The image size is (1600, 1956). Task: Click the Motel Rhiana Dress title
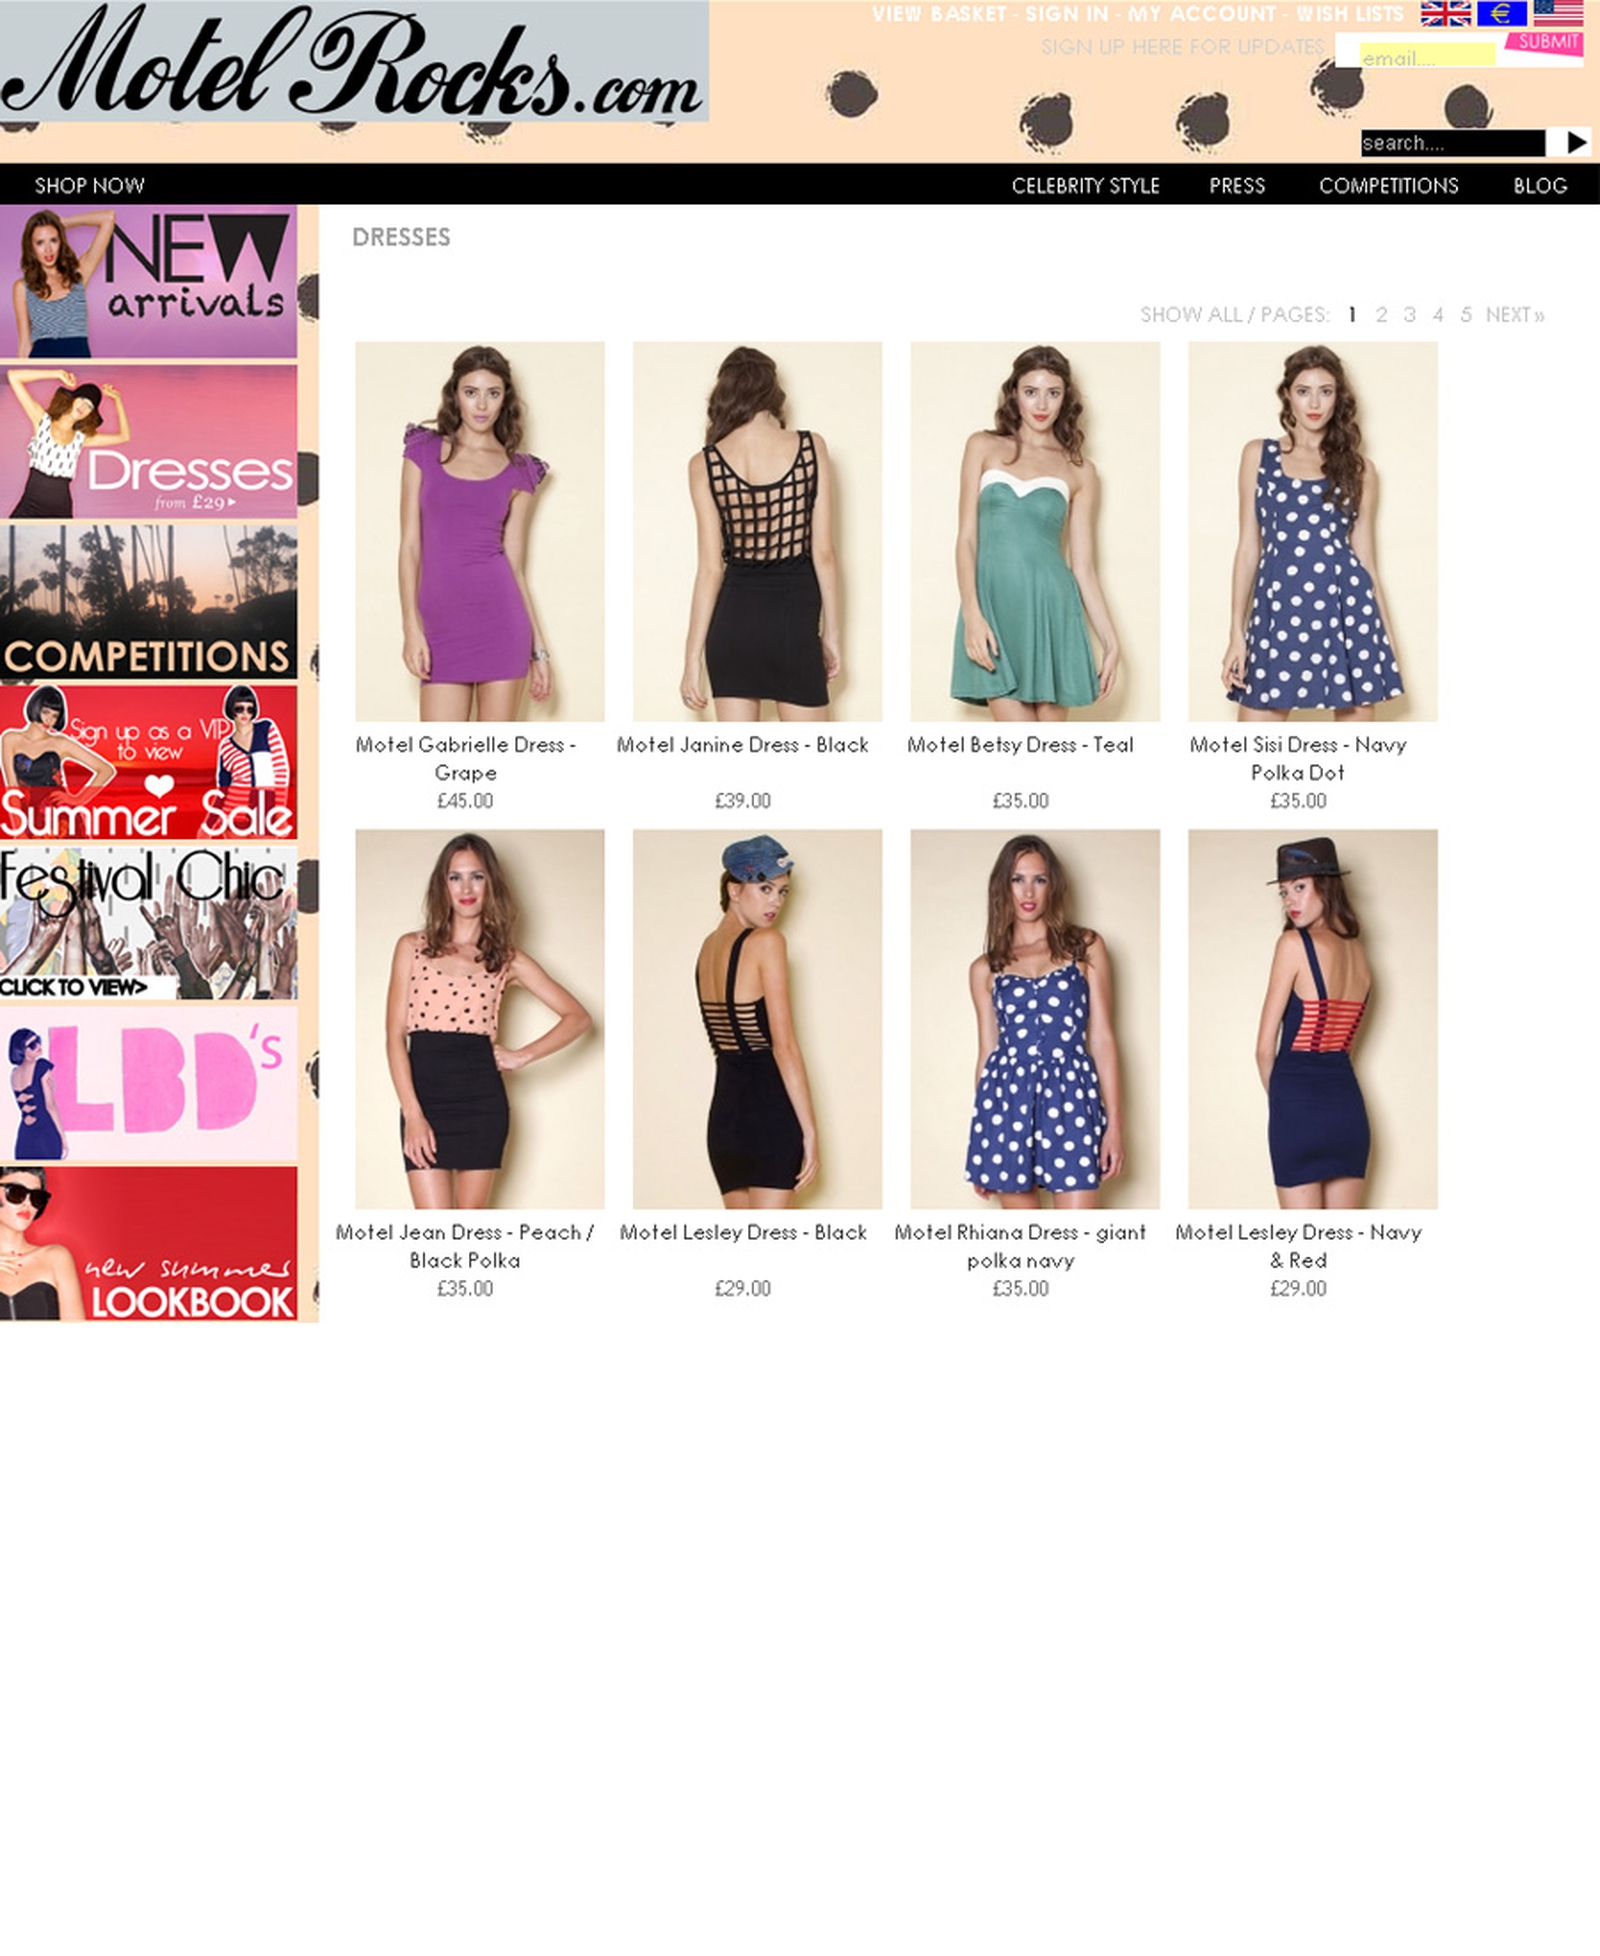(x=1020, y=1246)
